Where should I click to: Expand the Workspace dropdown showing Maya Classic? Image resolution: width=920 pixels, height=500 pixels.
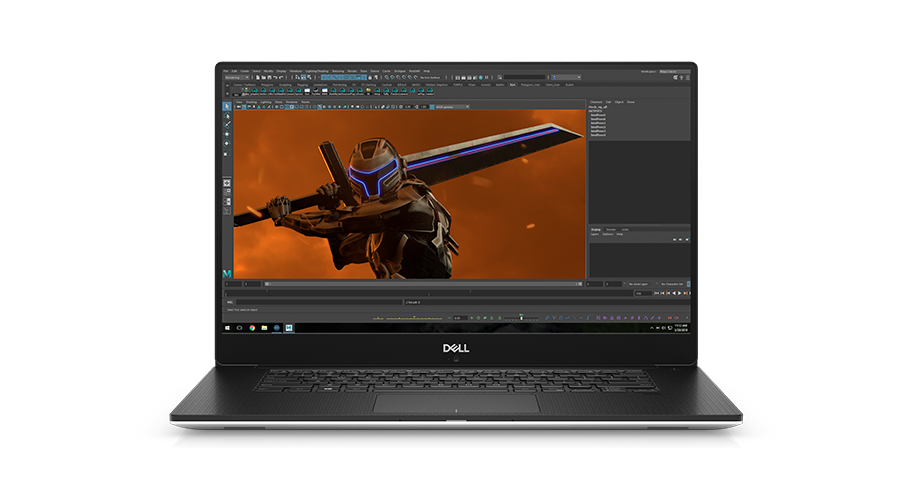pyautogui.click(x=674, y=72)
